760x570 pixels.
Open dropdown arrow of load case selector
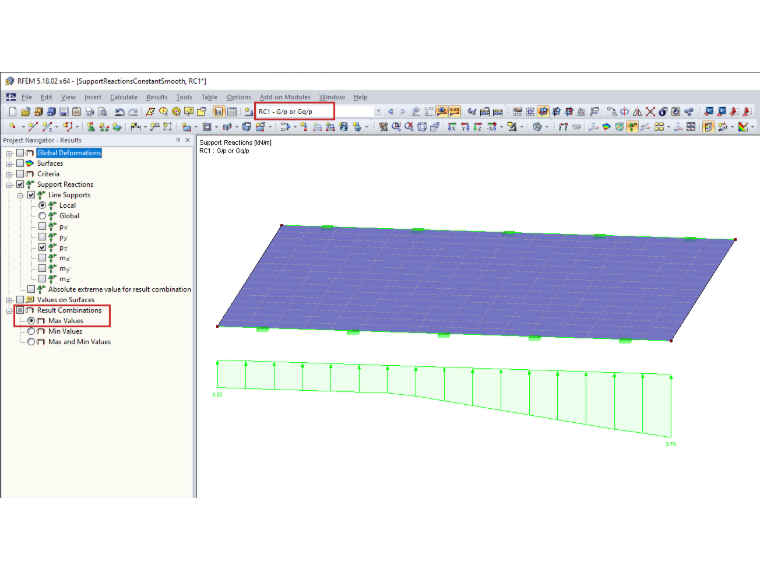tap(378, 111)
